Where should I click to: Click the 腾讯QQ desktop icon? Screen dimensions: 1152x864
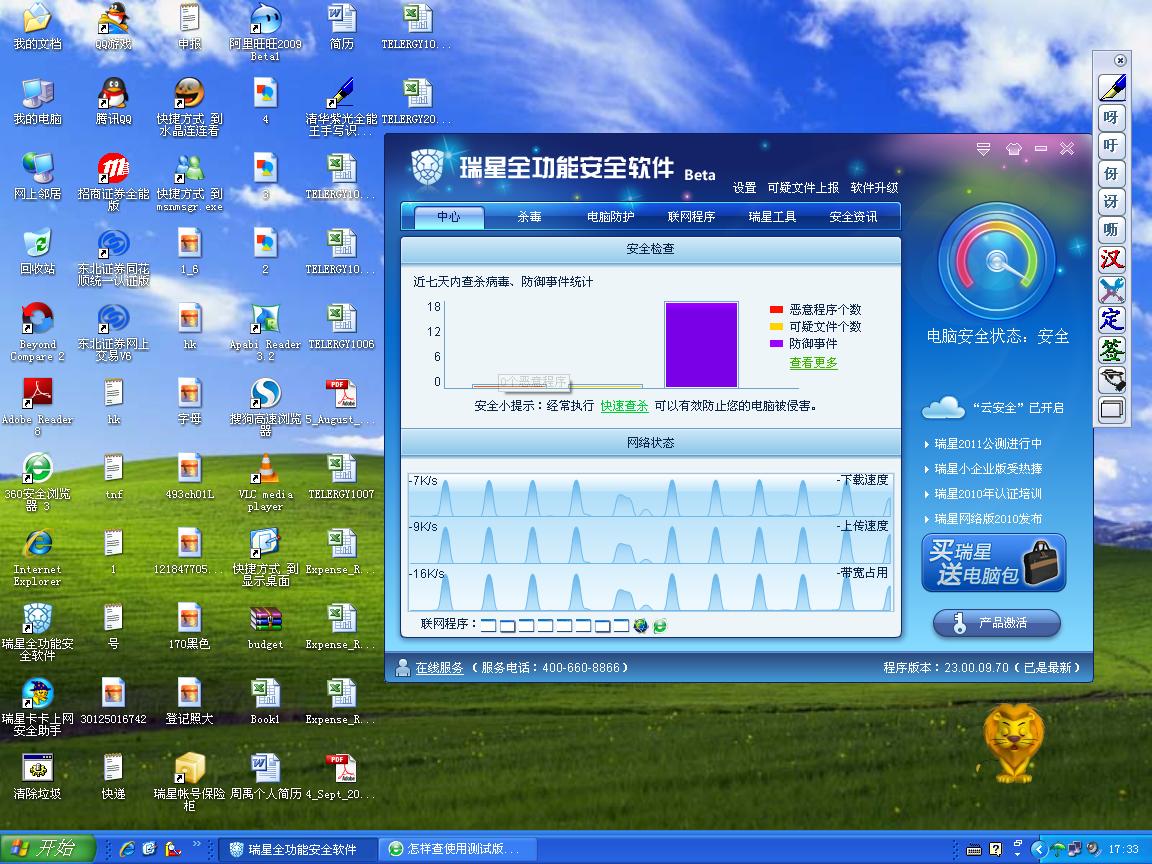pyautogui.click(x=113, y=101)
